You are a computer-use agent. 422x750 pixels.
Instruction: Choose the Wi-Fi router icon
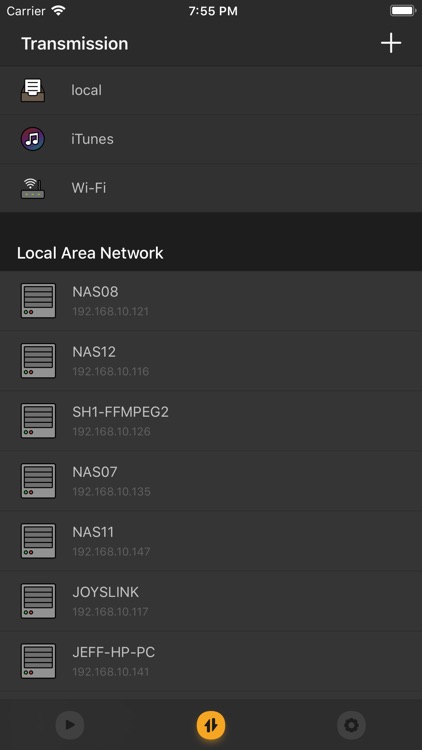[x=33, y=188]
